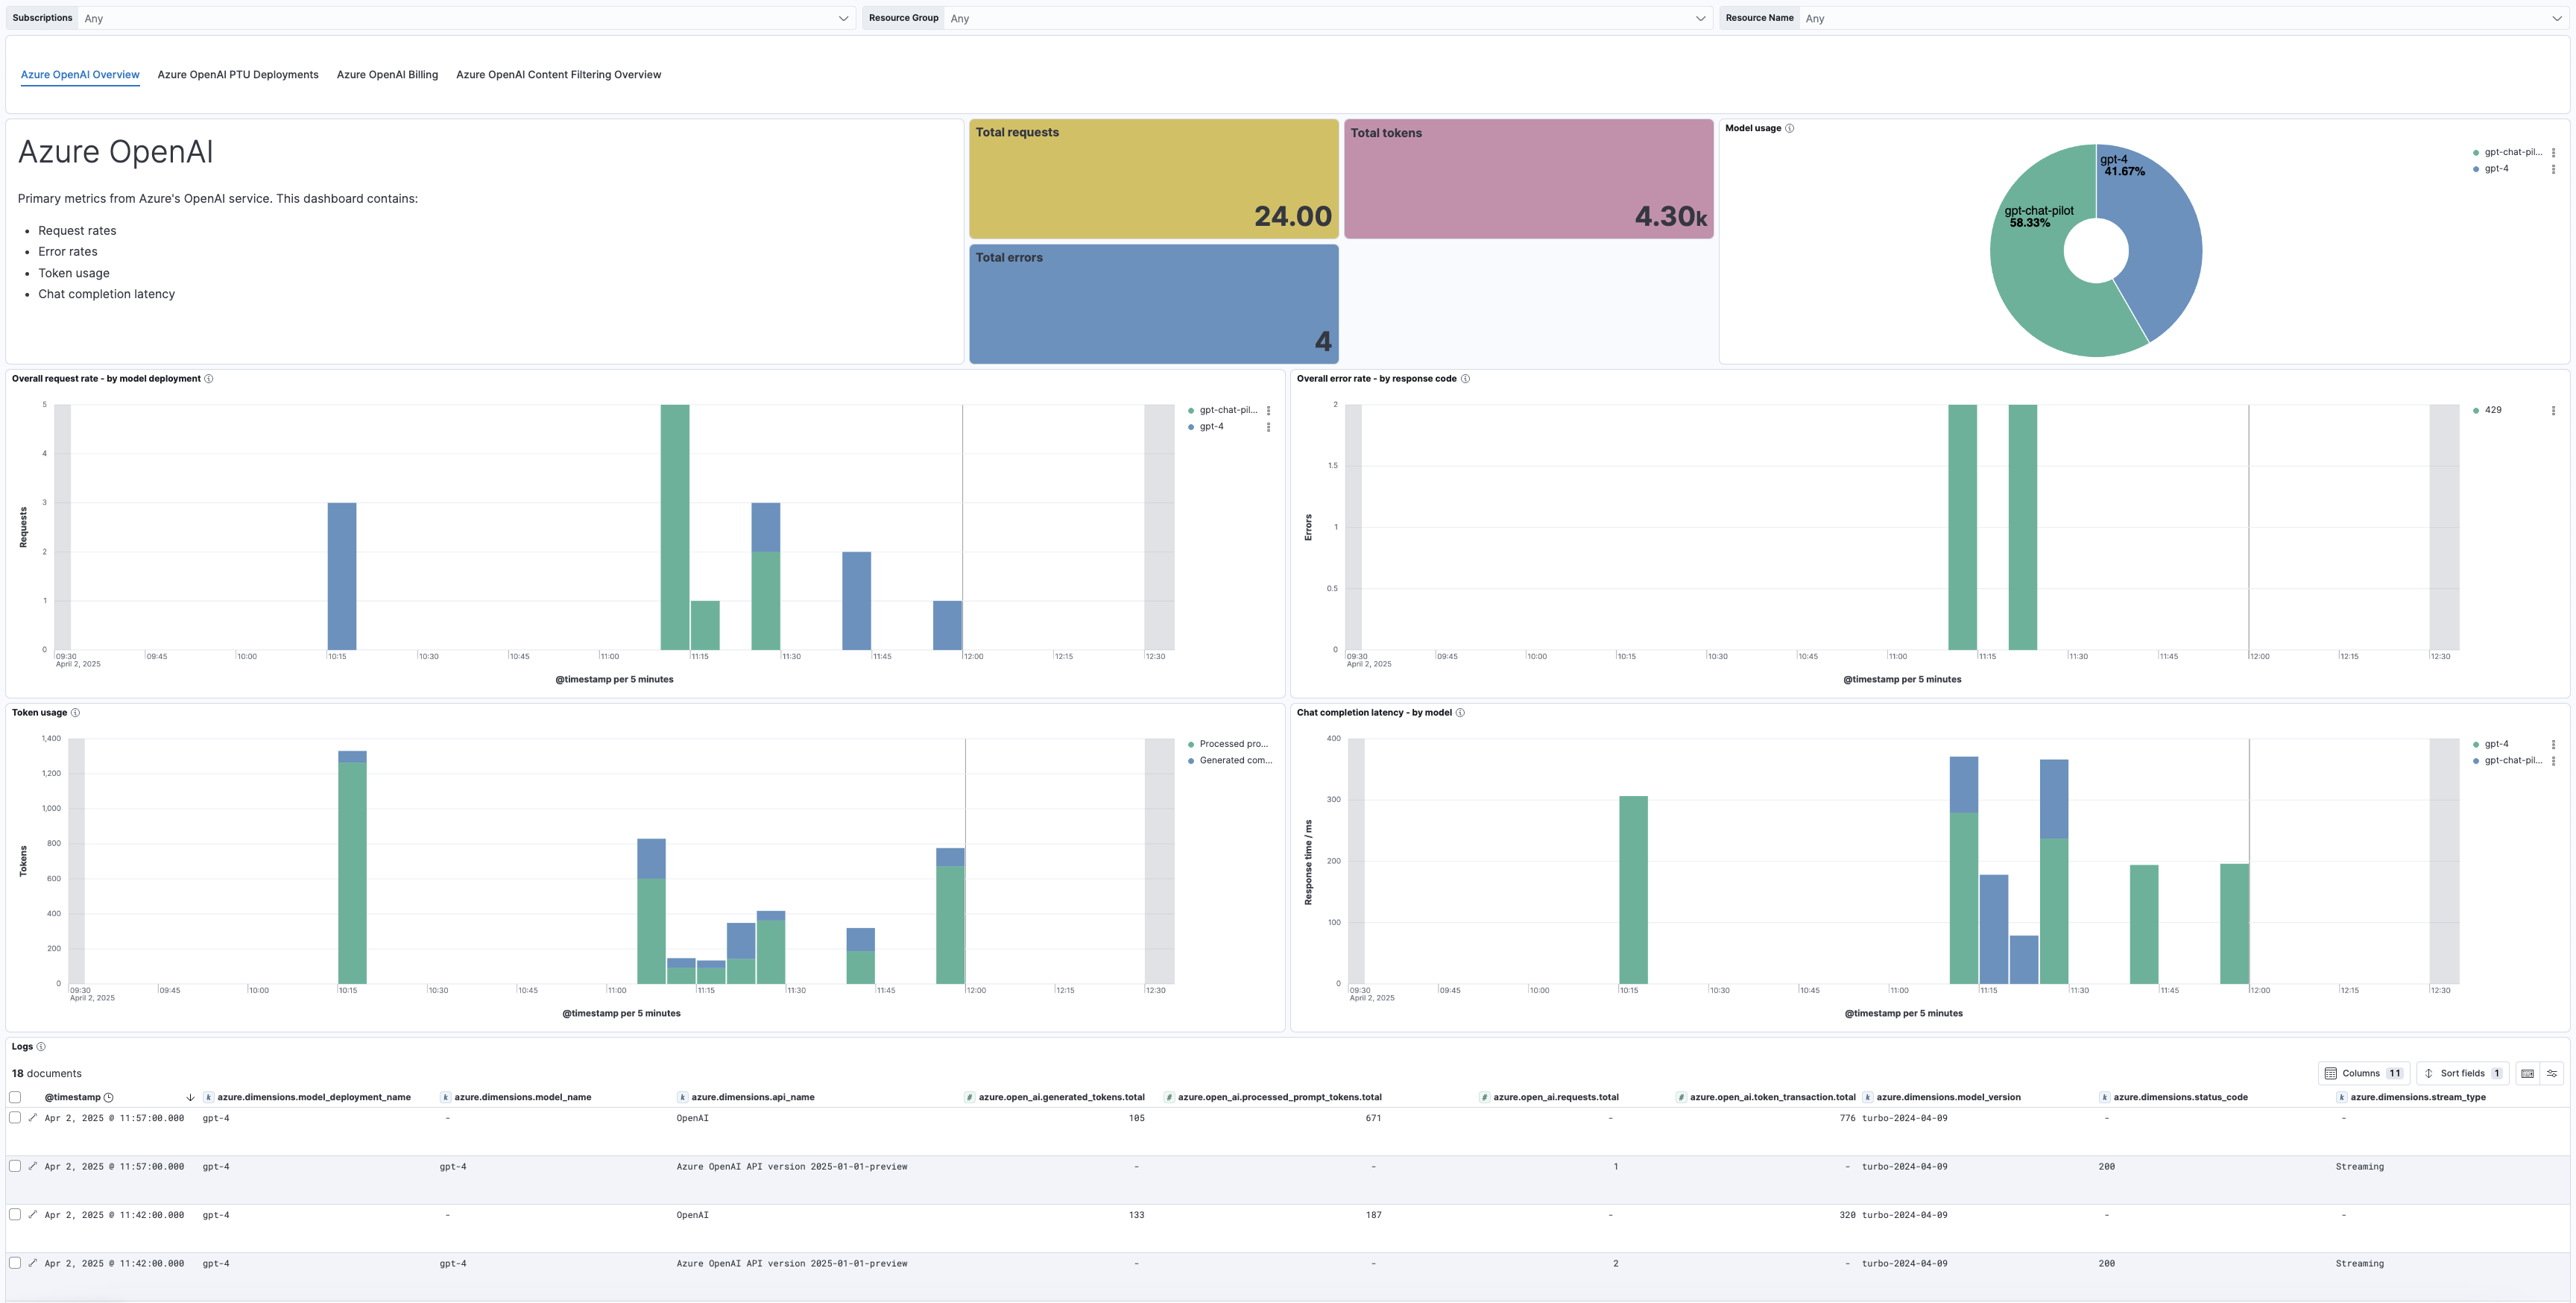
Task: Open the Azure OpenAI Billing tab
Action: [x=387, y=74]
